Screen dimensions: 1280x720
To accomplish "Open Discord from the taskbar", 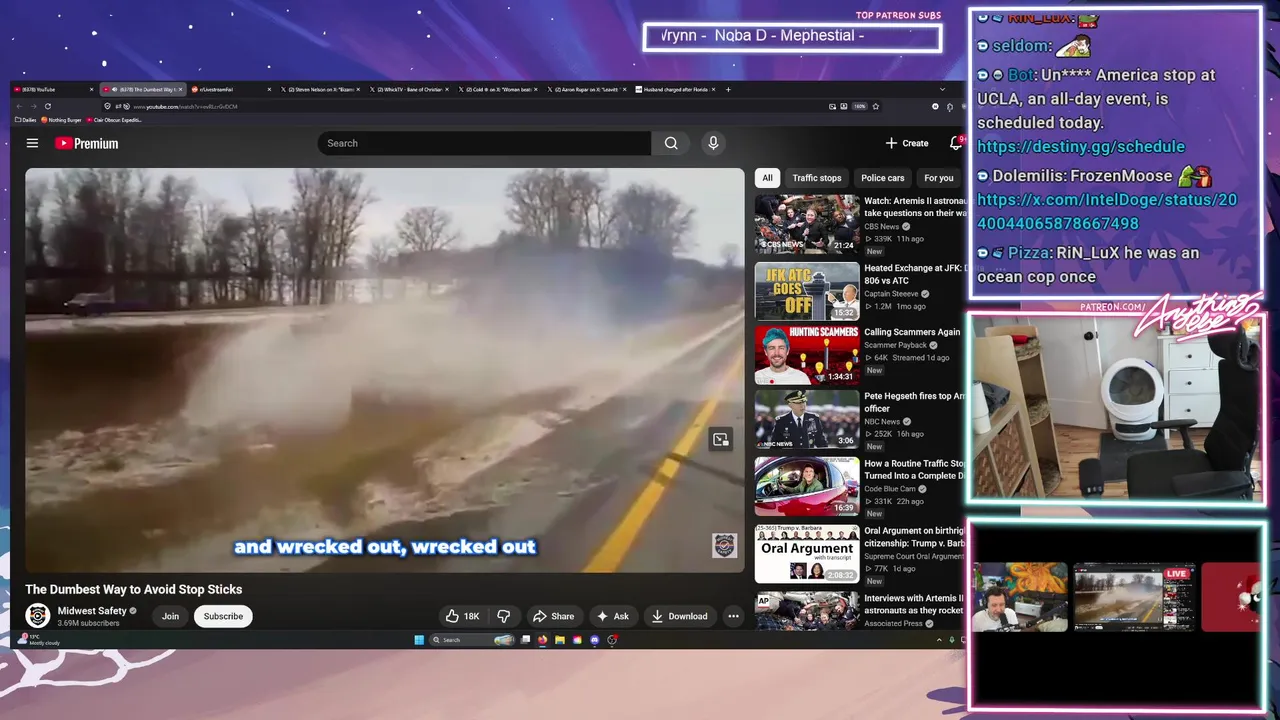I will (595, 640).
